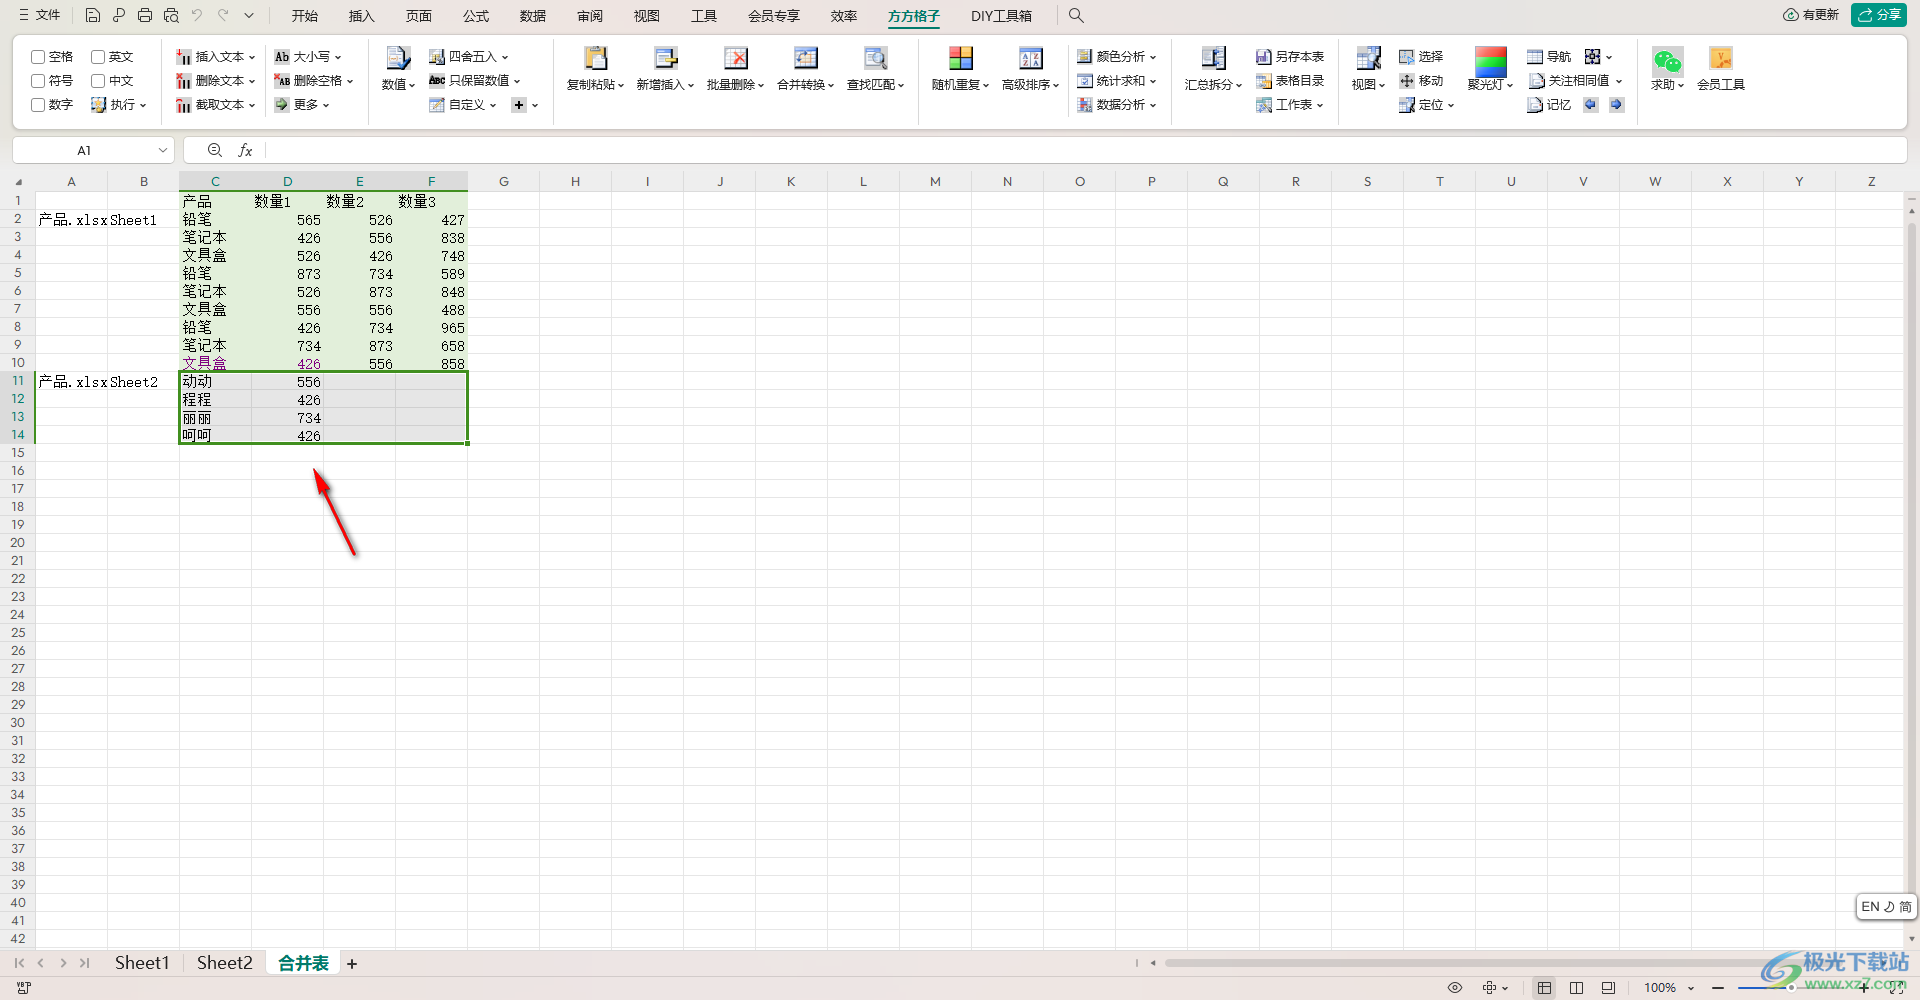The image size is (1920, 1000).
Task: Click the 批量删除 icon
Action: 736,58
